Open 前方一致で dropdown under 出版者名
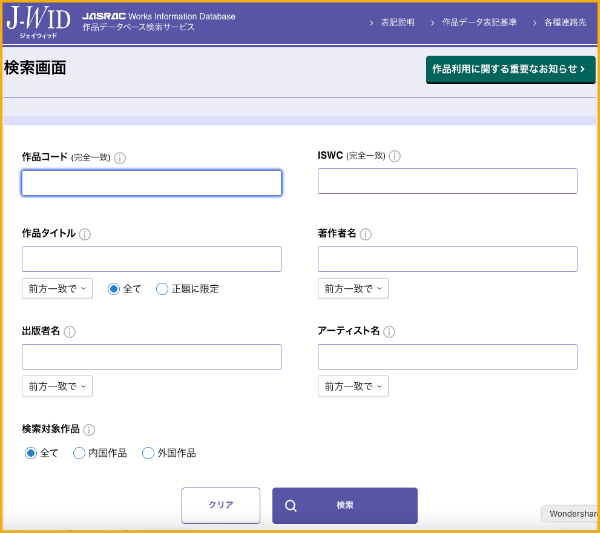Screen dimensions: 600x533 click(57, 386)
